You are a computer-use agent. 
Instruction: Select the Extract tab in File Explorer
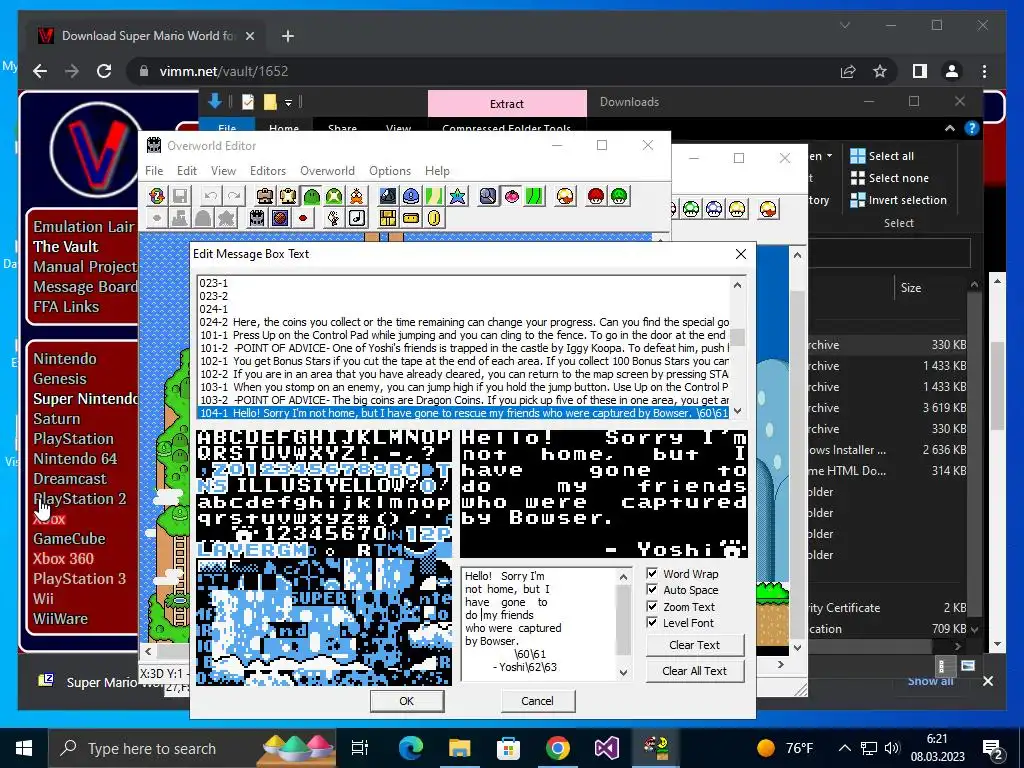(x=507, y=103)
